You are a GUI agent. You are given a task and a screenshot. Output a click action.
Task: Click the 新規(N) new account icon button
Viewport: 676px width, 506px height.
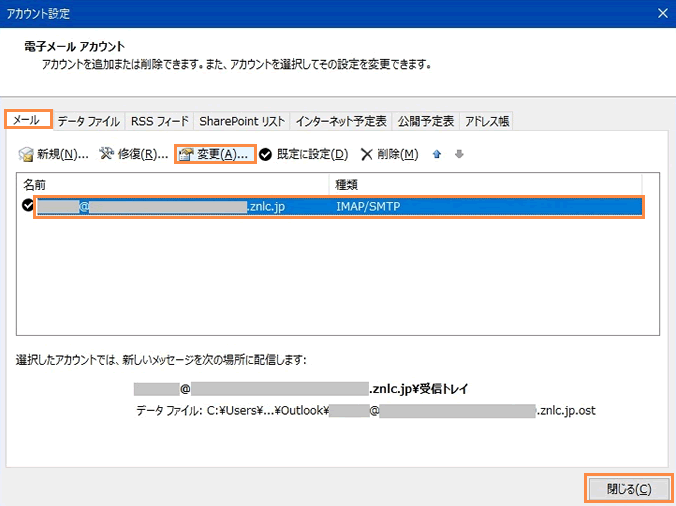(53, 154)
